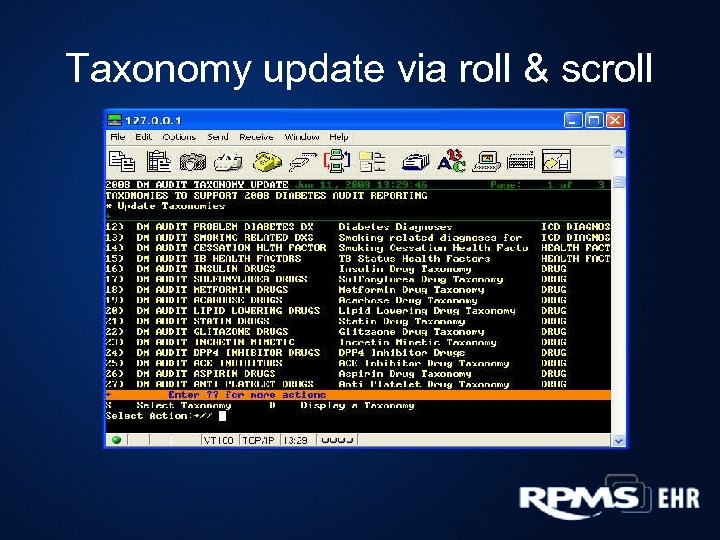Click the scrollbar up arrow
The width and height of the screenshot is (720, 540).
pos(619,152)
